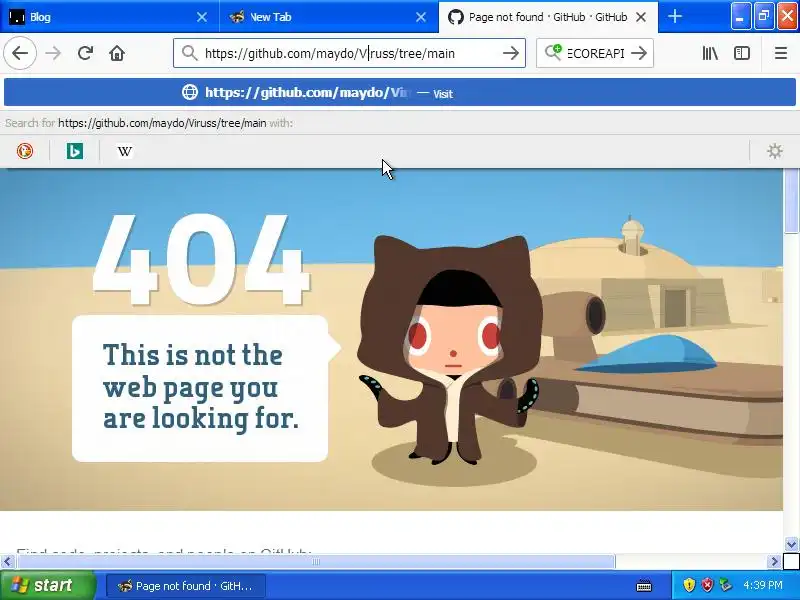
Task: Click the 4:39 PM system clock
Action: click(763, 585)
